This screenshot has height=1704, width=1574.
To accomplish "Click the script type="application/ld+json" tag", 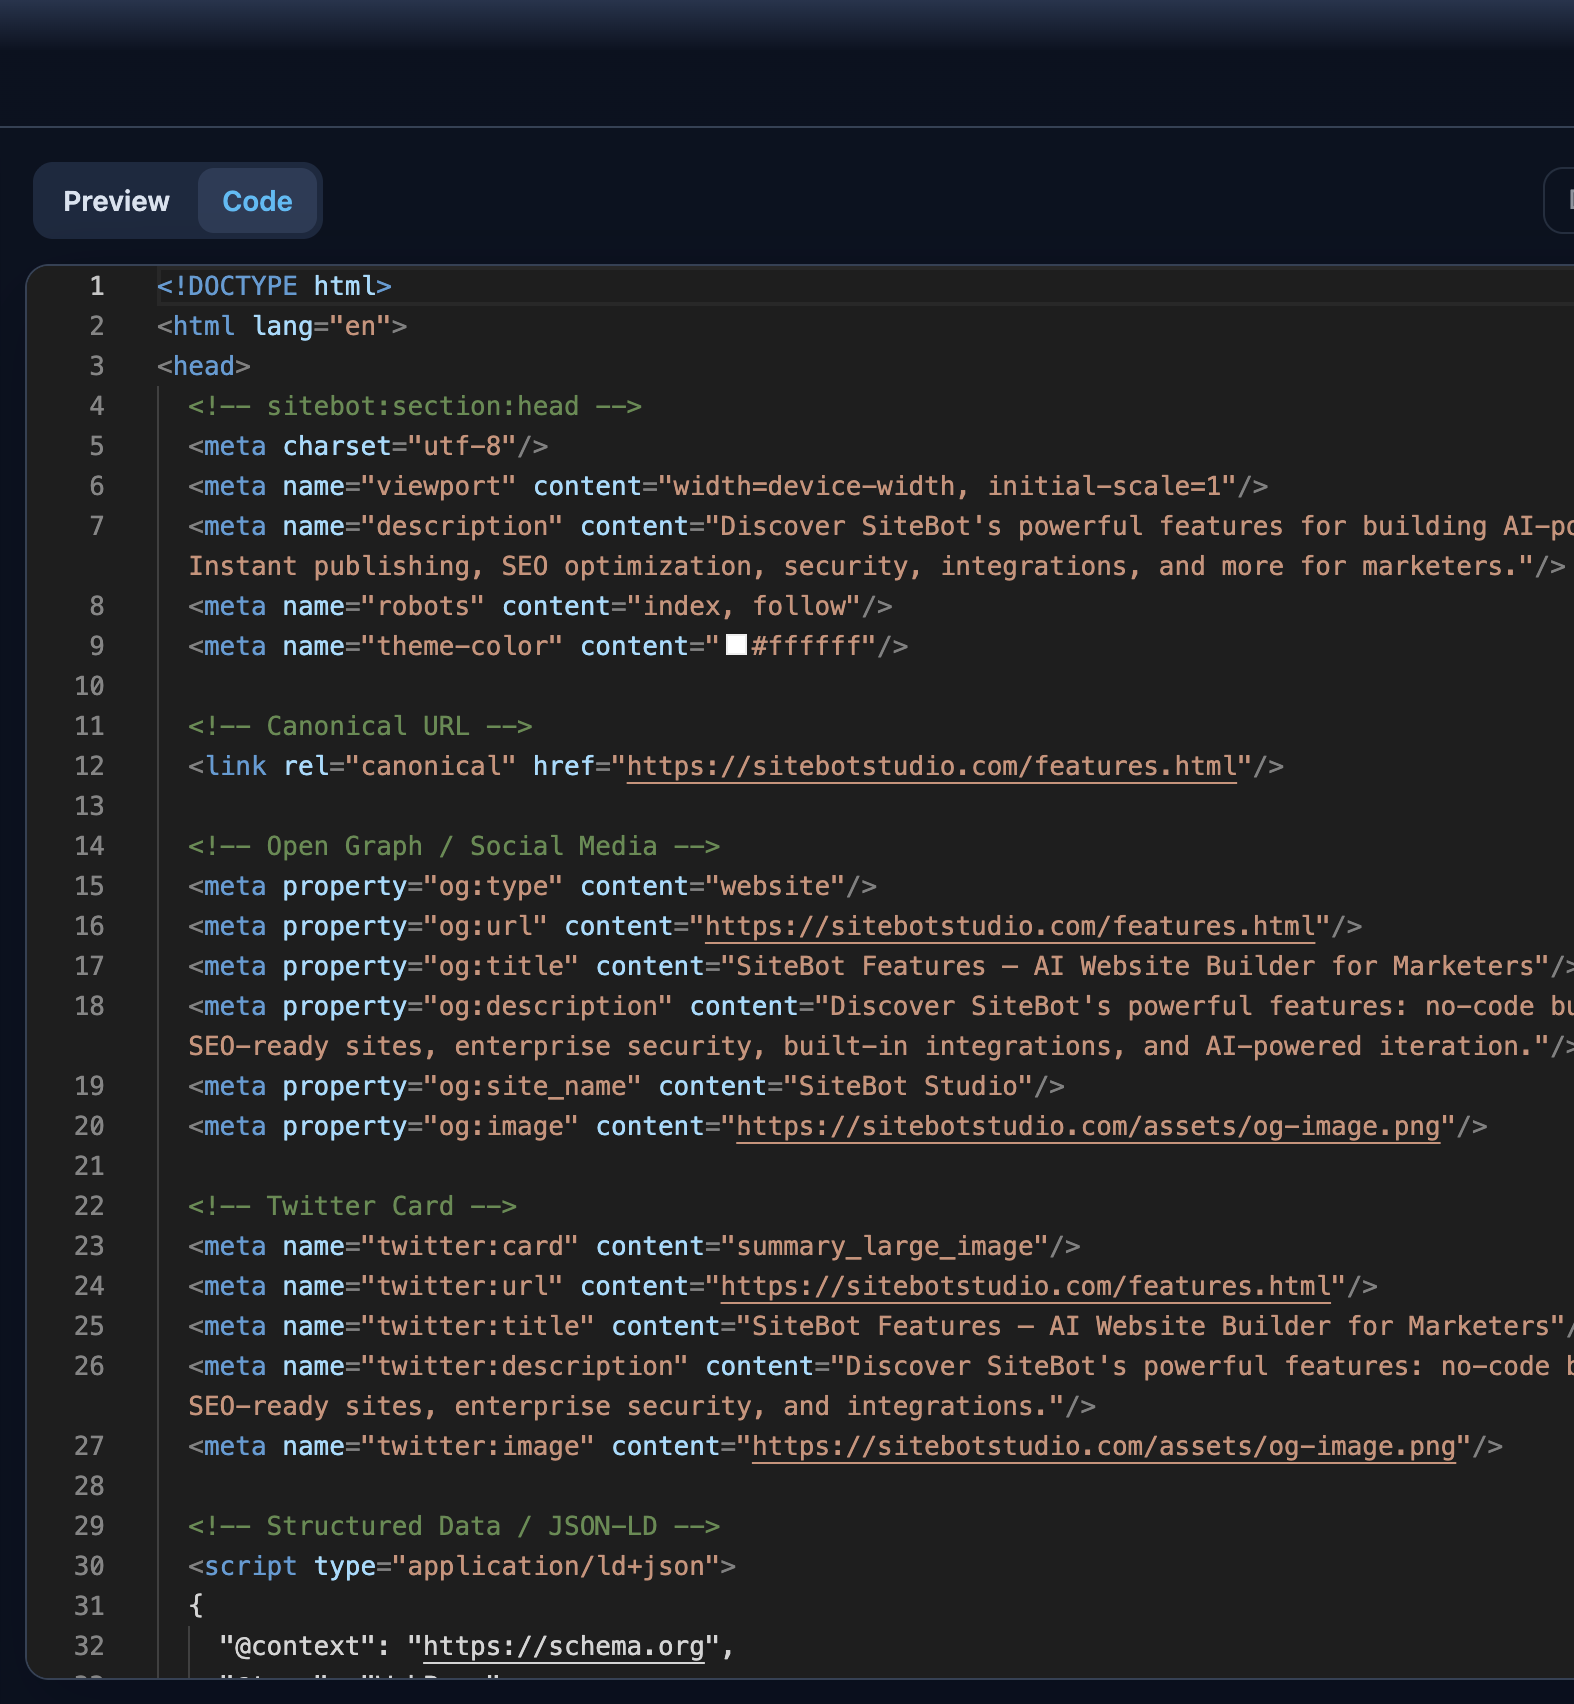I will click(x=462, y=1566).
